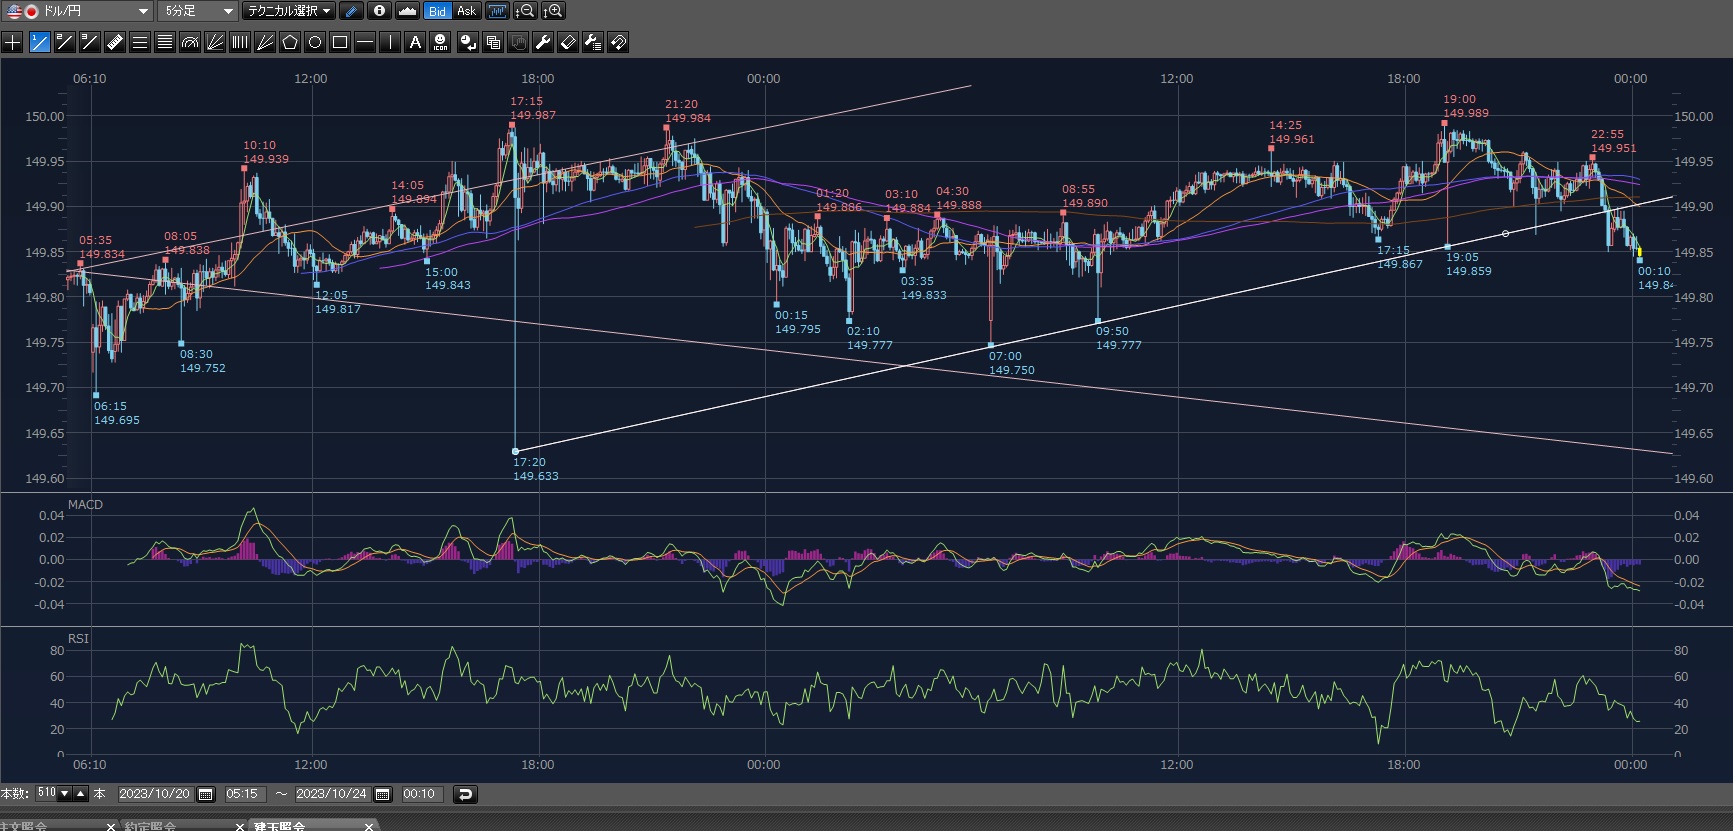1733x831 pixels.
Task: Open calendar picker for start date 2023/10/20
Action: pyautogui.click(x=206, y=794)
